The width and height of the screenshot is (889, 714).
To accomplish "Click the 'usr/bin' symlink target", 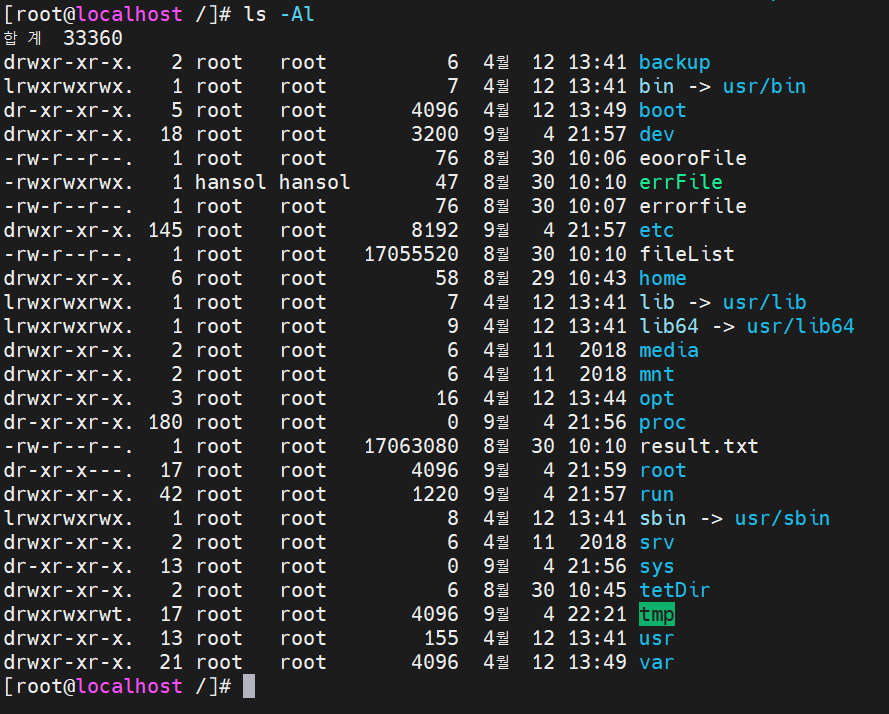I will click(764, 86).
